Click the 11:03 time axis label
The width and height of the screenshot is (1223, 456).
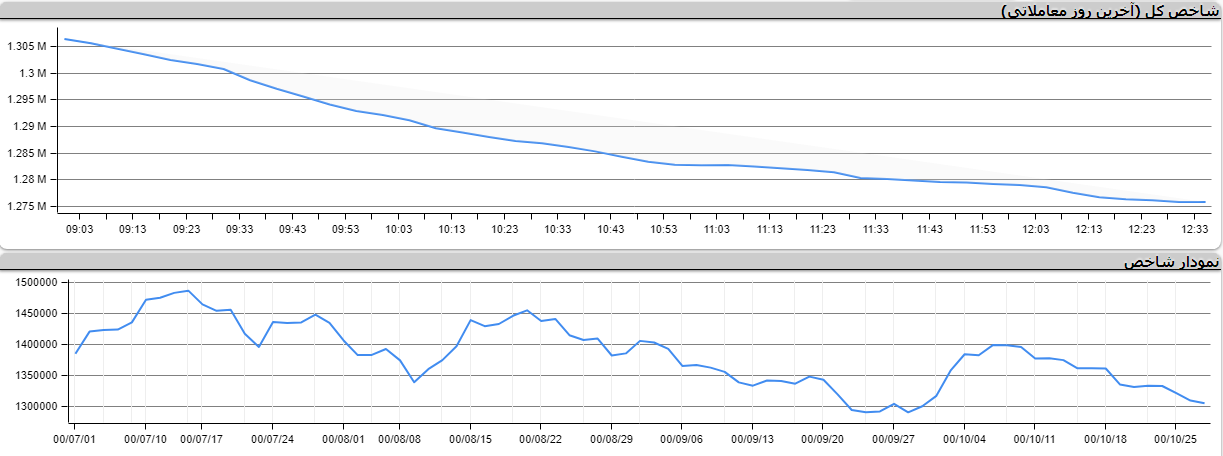click(x=716, y=229)
